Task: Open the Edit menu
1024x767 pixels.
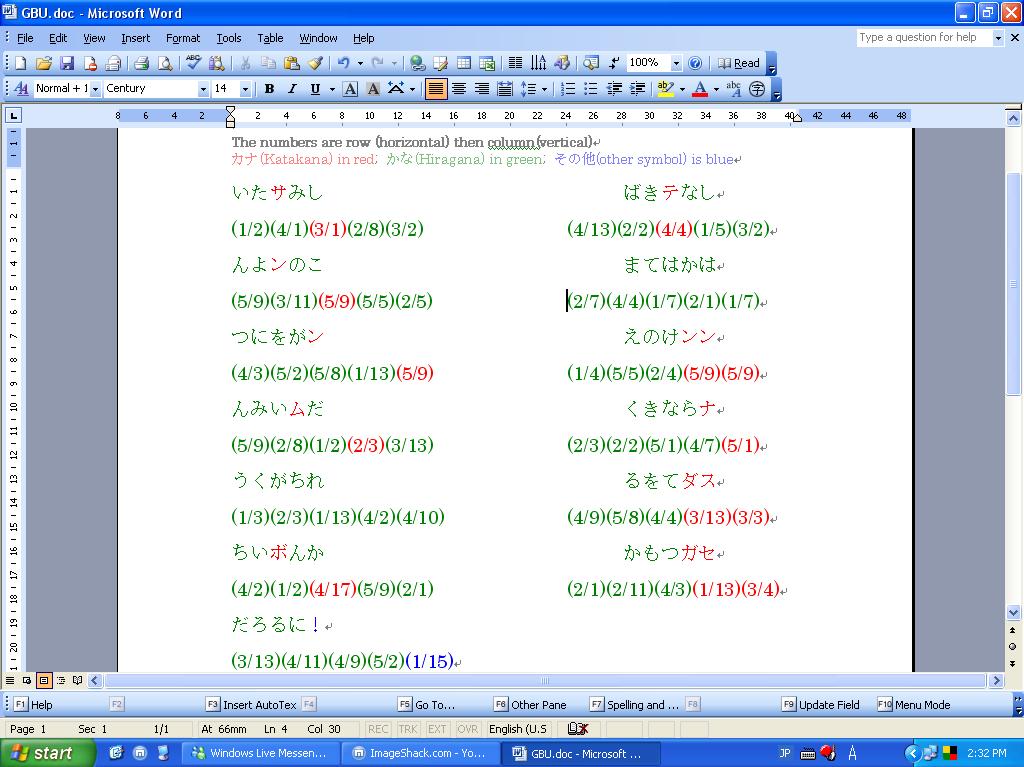Action: (58, 38)
